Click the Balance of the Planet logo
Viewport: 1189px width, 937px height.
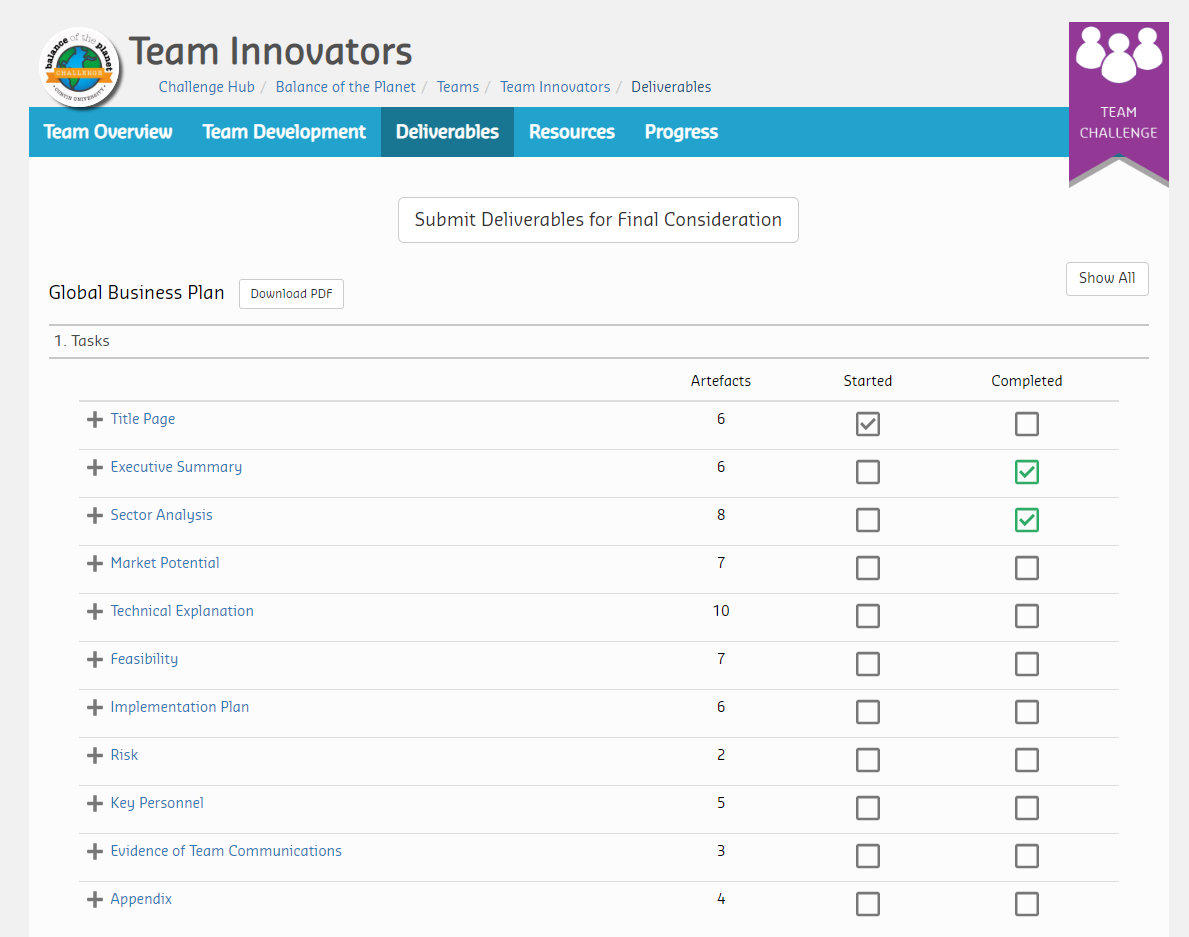pyautogui.click(x=80, y=68)
